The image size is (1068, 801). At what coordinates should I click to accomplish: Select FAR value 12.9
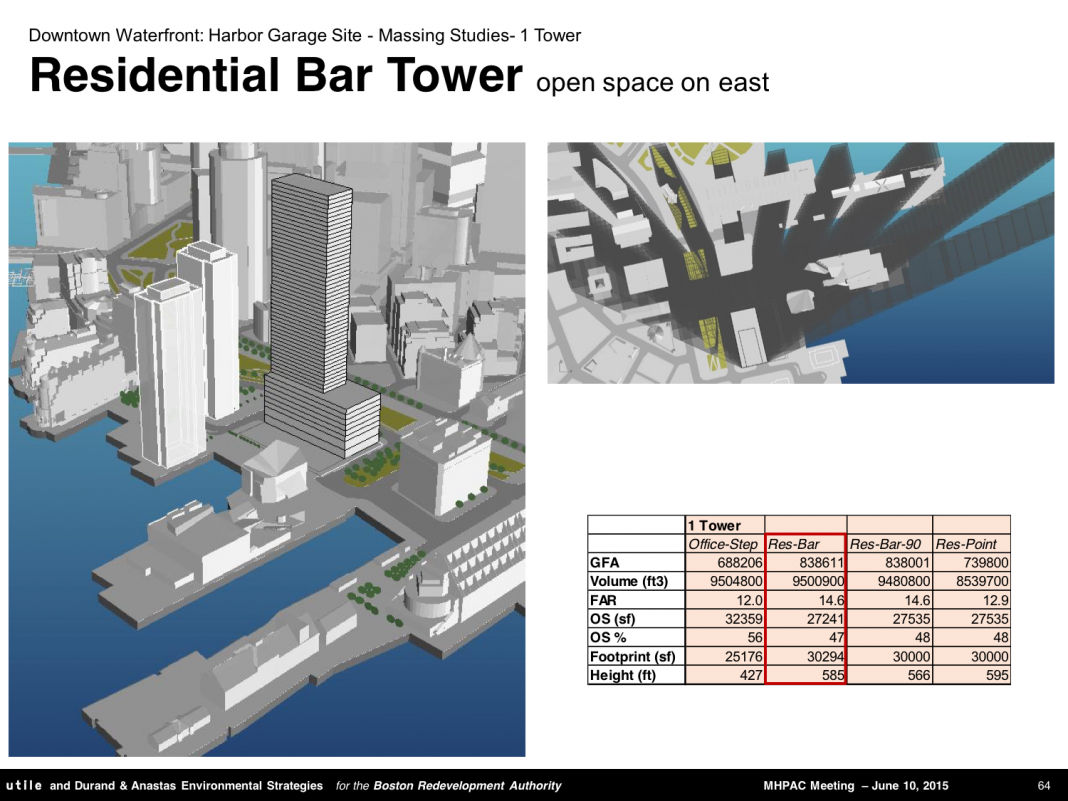(995, 601)
